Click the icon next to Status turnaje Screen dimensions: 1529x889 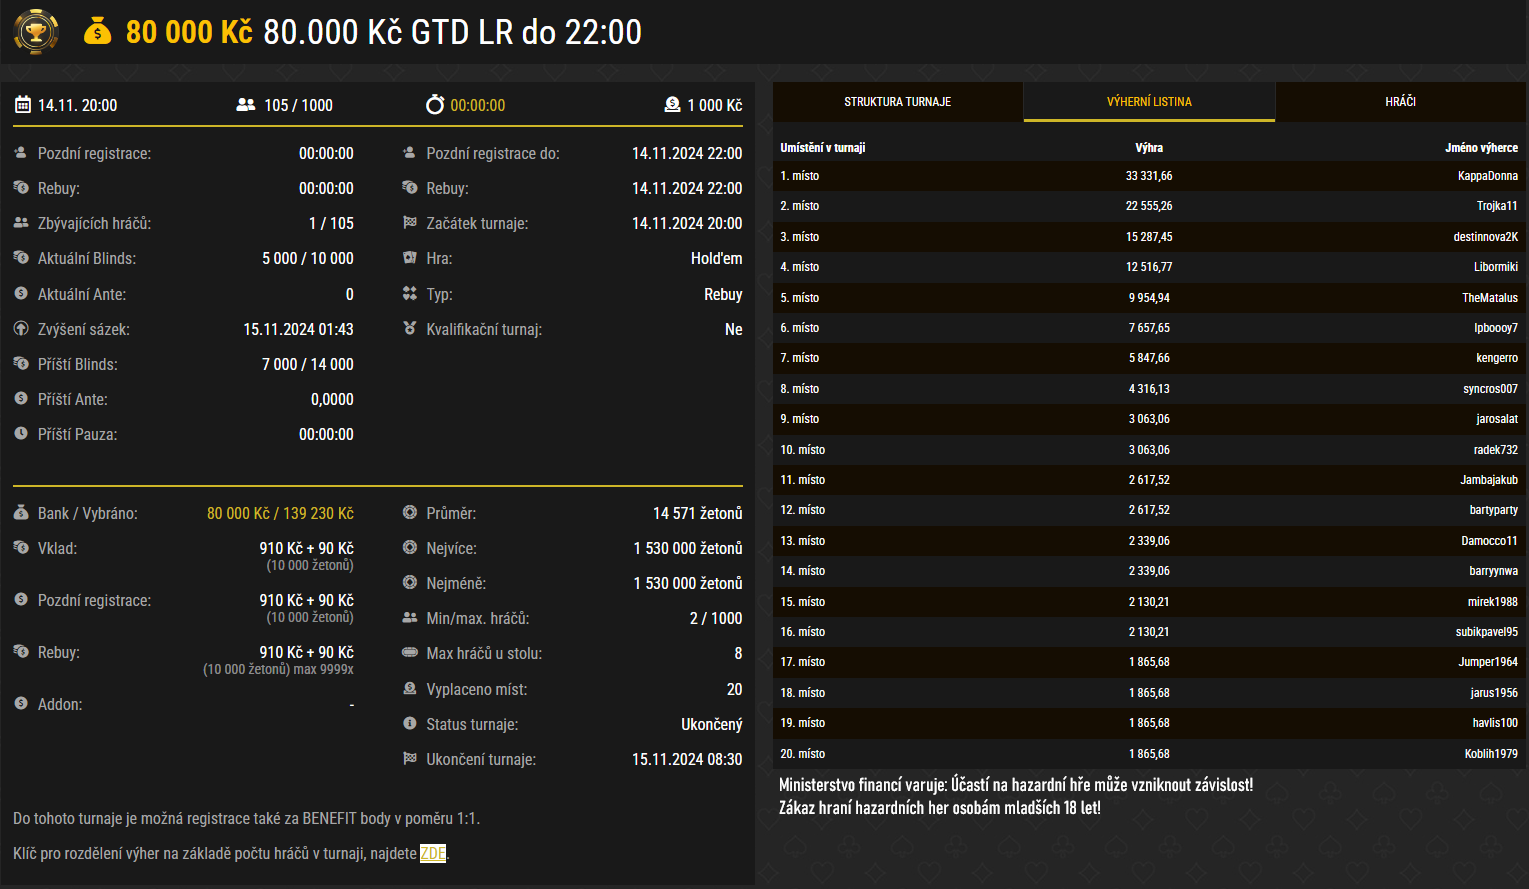[409, 724]
